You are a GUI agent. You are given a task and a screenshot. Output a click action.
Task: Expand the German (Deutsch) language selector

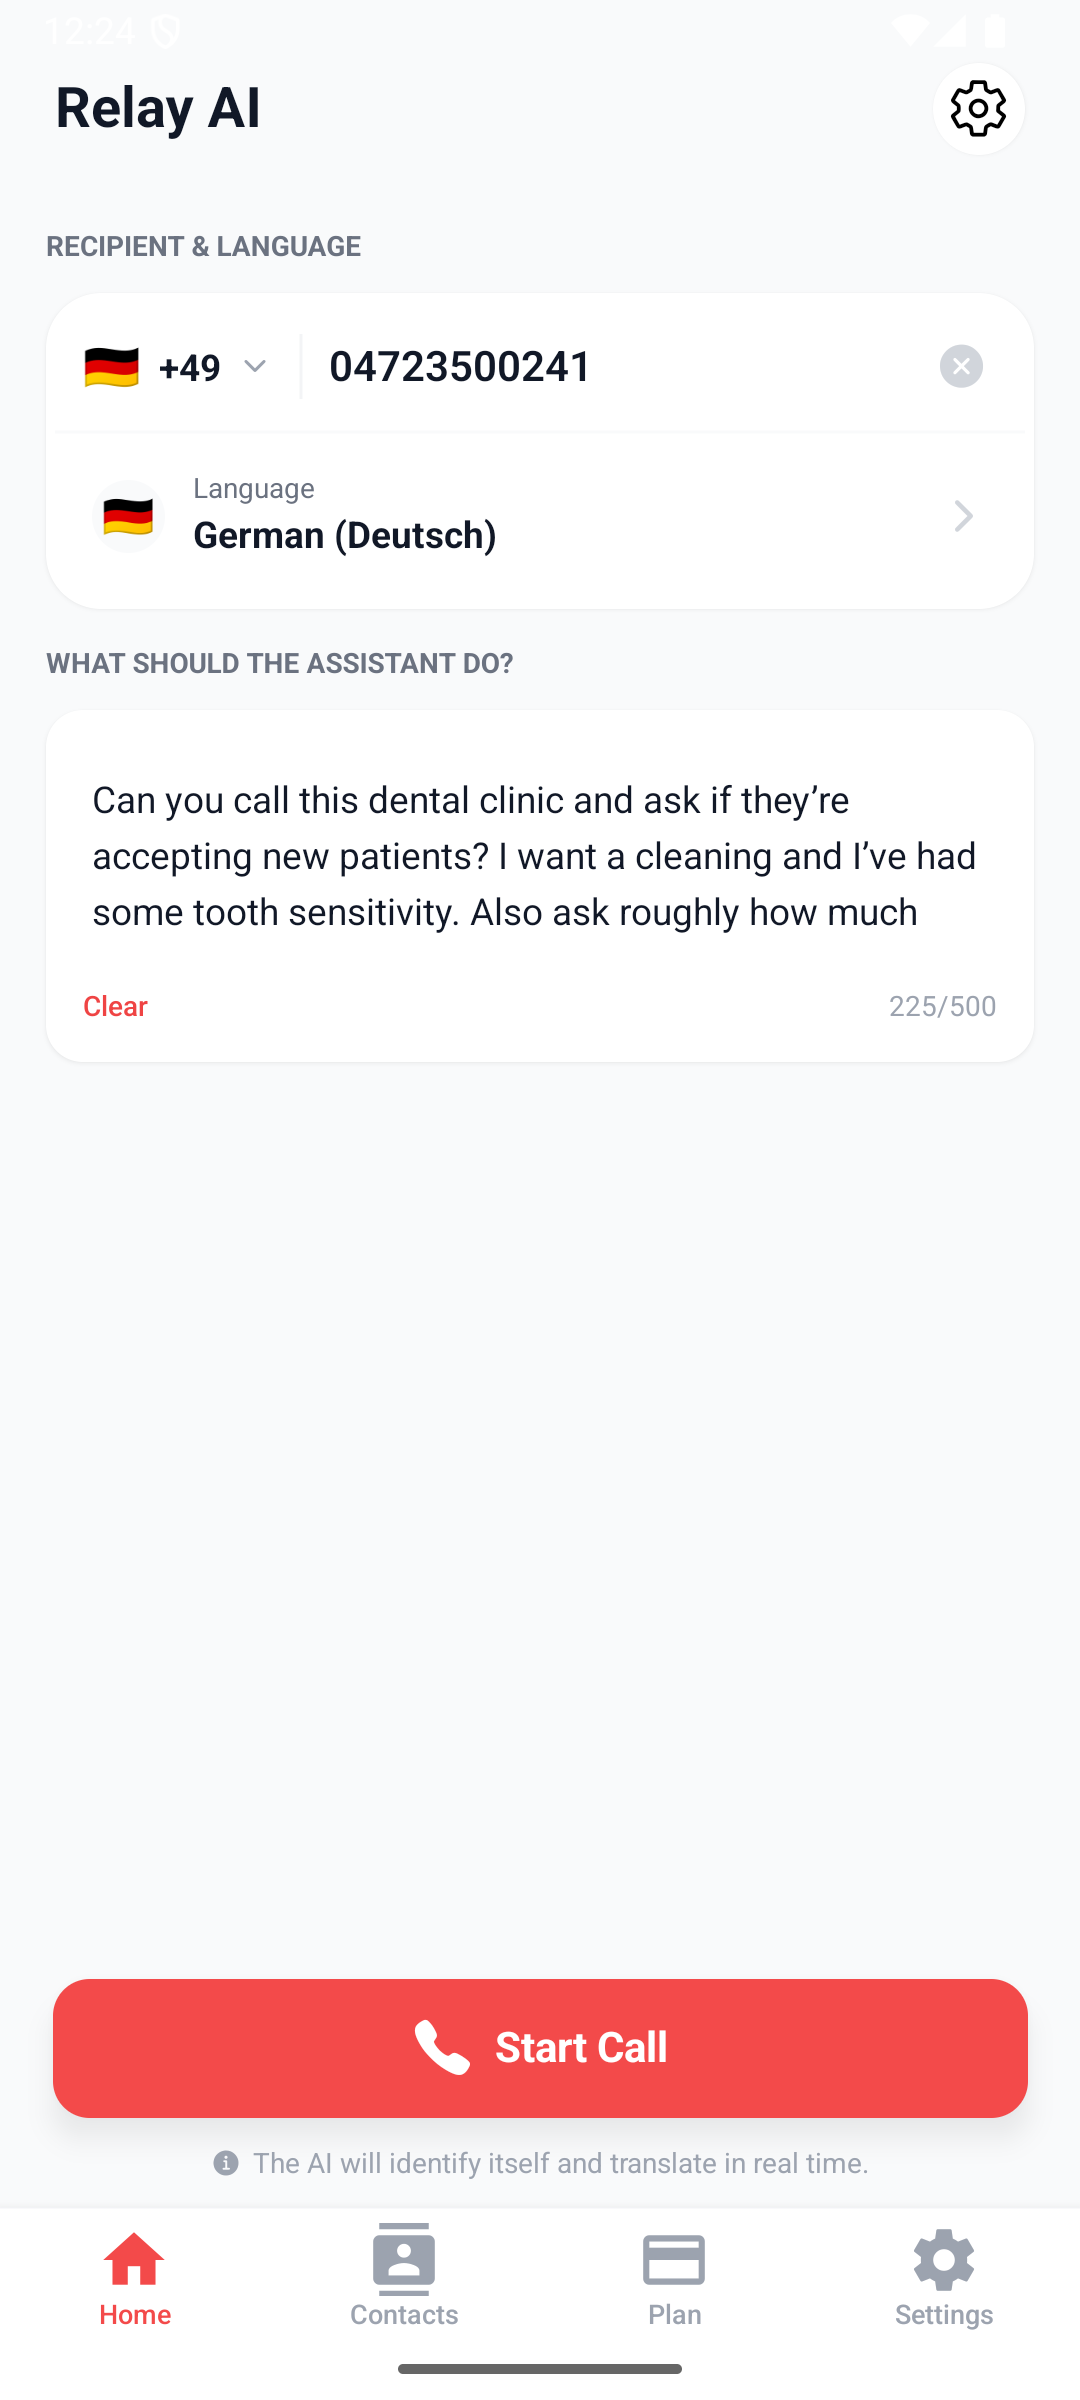click(x=540, y=516)
